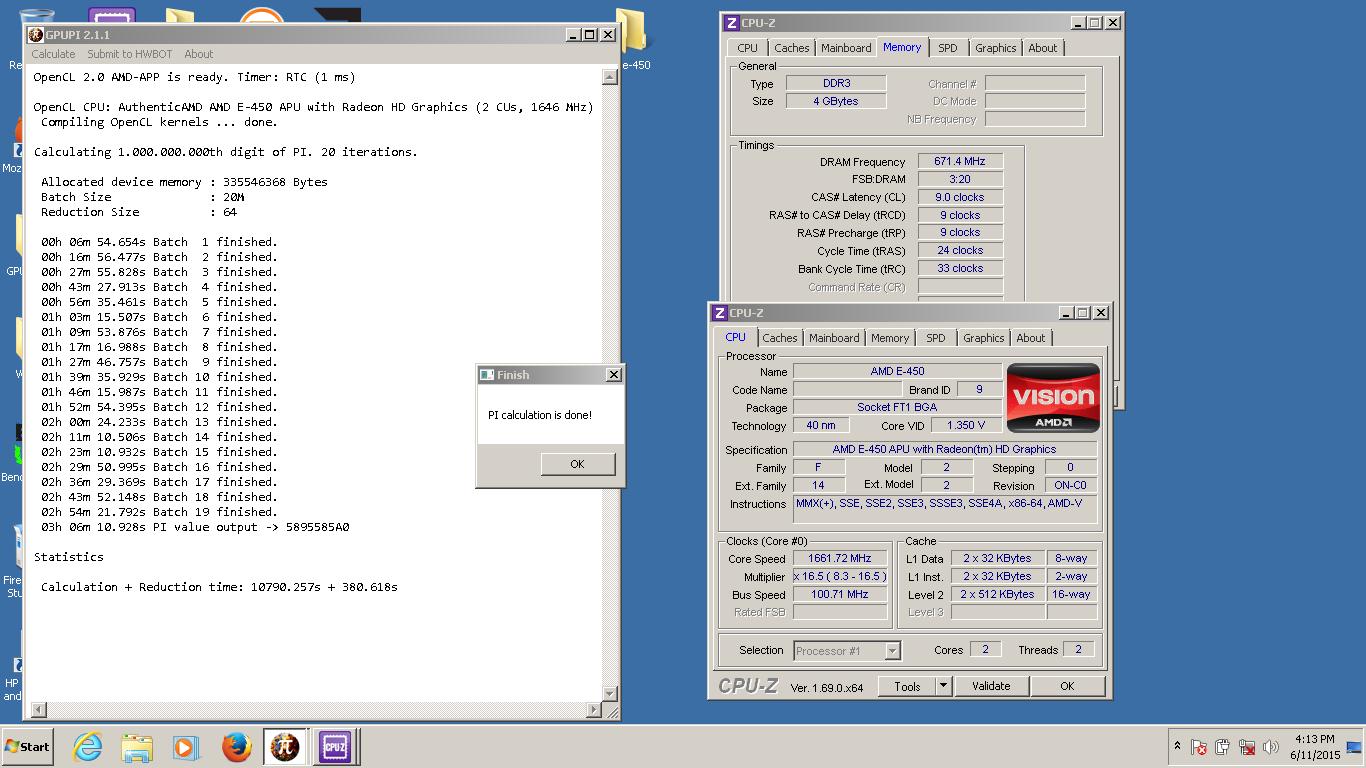Switch to SPD tab in front CPU-Z window
The height and width of the screenshot is (768, 1366).
[x=936, y=338]
